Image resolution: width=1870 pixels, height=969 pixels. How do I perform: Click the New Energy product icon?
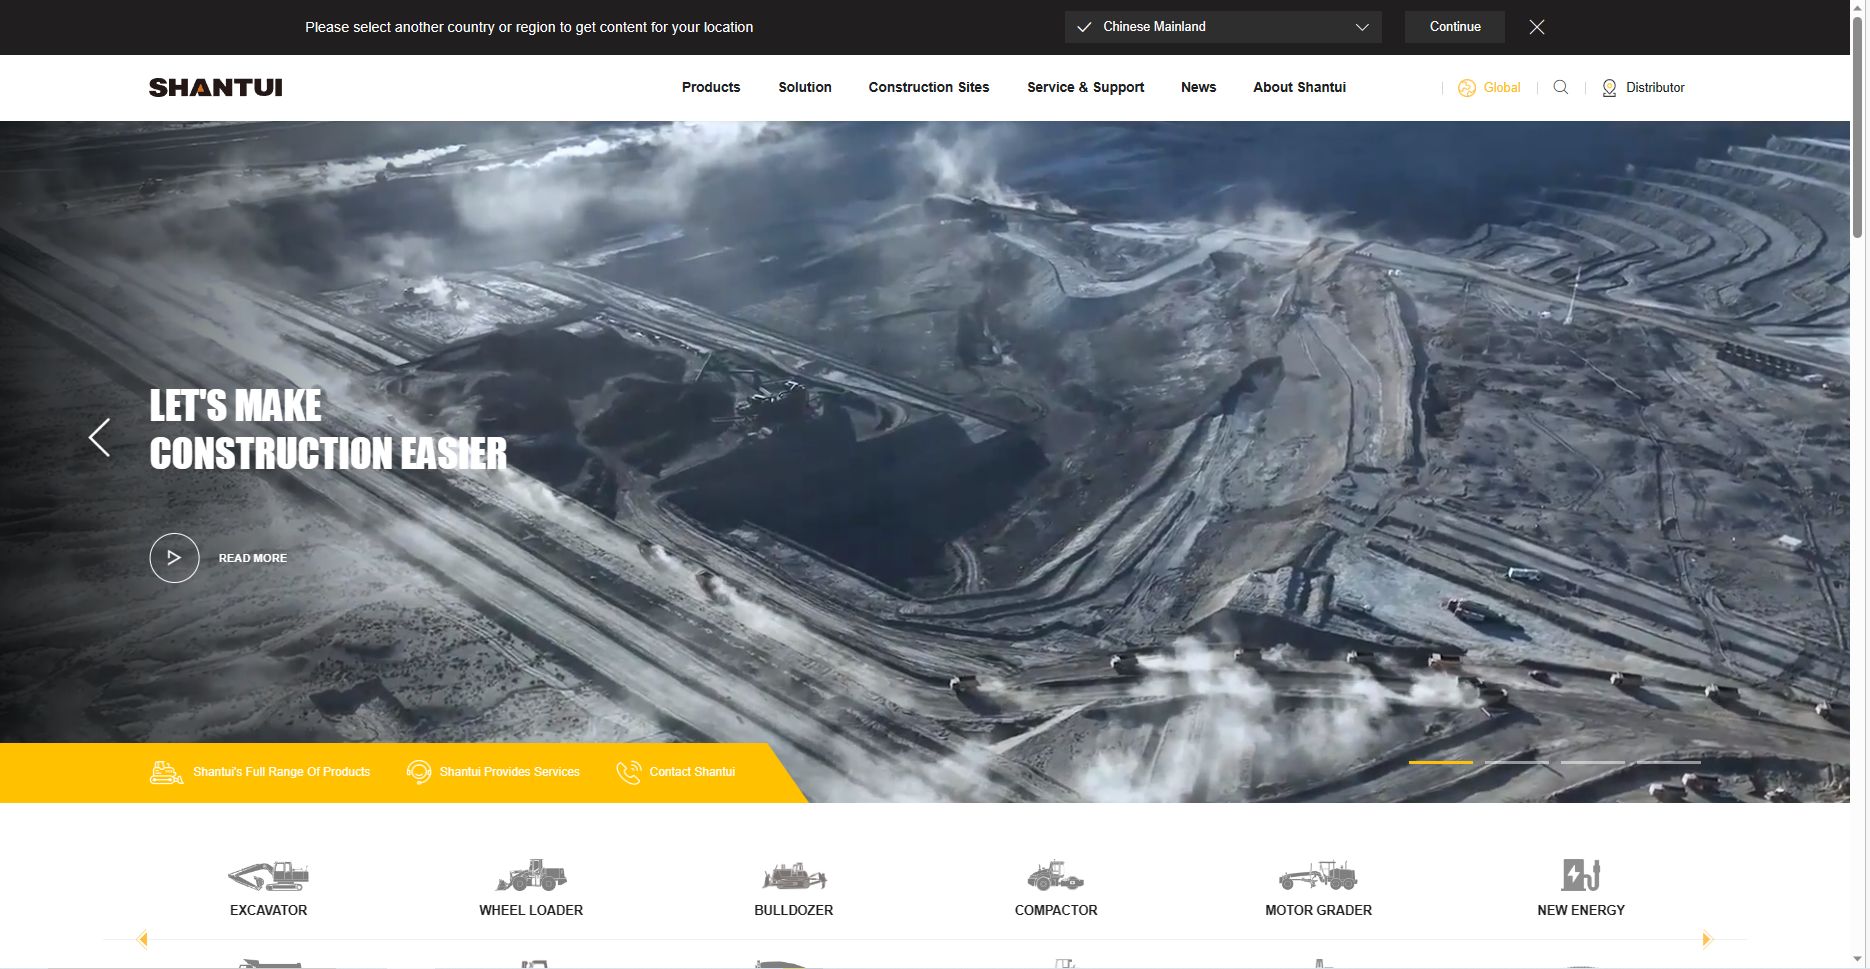pos(1581,875)
